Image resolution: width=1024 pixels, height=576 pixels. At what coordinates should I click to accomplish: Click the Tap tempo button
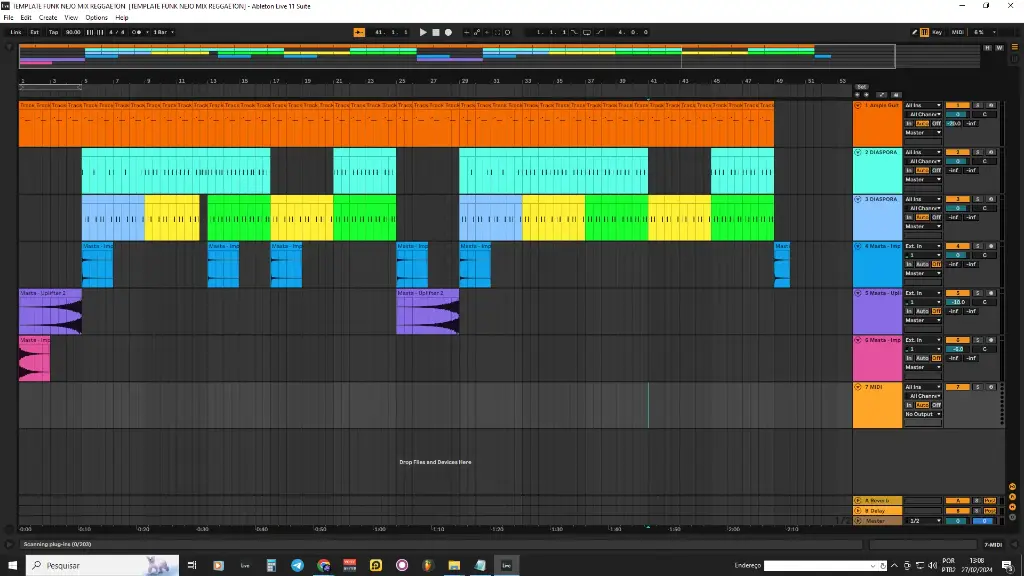click(54, 32)
